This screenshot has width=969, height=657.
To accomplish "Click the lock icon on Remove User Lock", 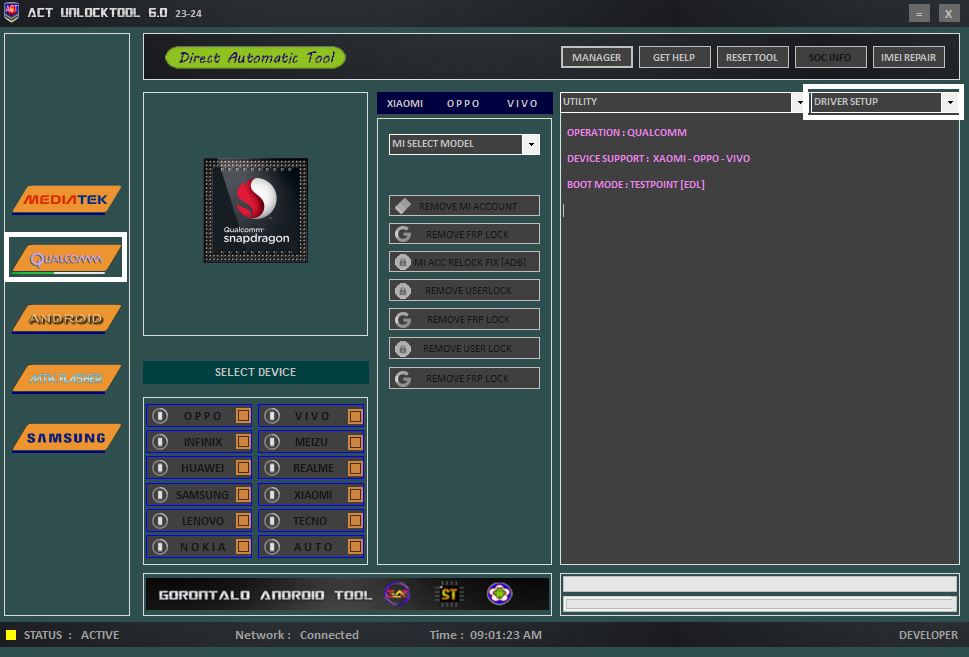I will pyautogui.click(x=403, y=349).
